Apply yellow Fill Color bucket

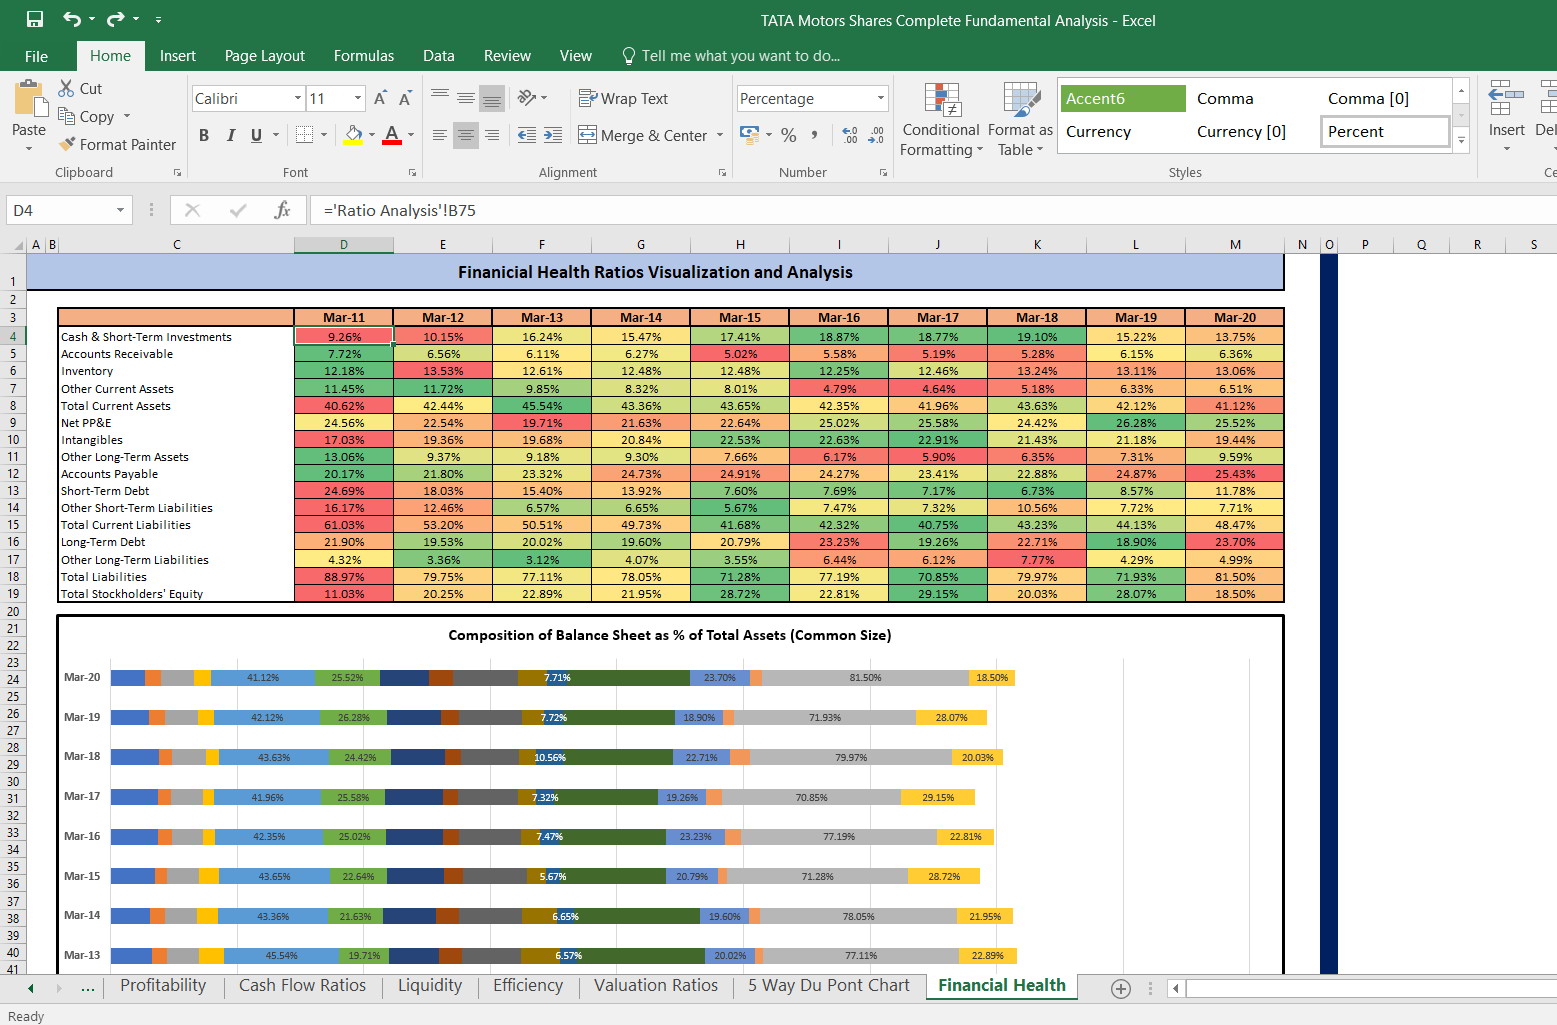click(353, 135)
